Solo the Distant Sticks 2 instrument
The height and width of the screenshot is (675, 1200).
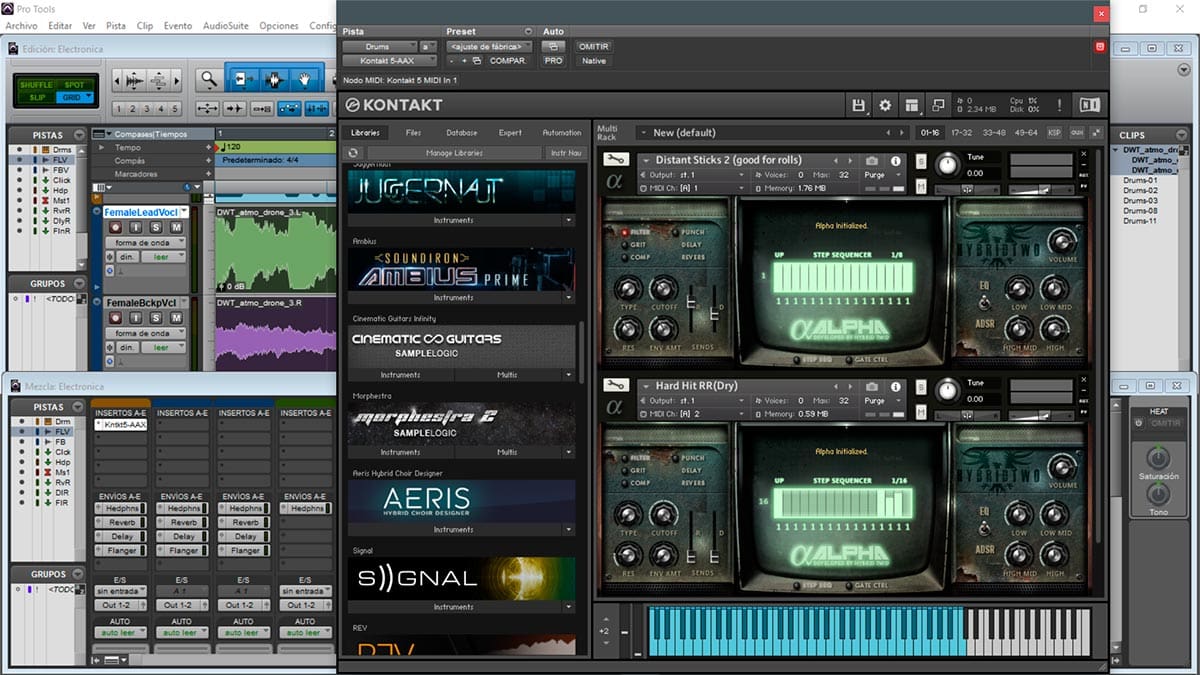tap(921, 162)
